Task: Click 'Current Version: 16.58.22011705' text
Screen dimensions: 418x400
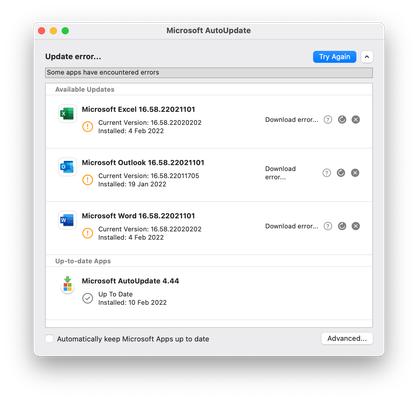Action: (x=149, y=176)
